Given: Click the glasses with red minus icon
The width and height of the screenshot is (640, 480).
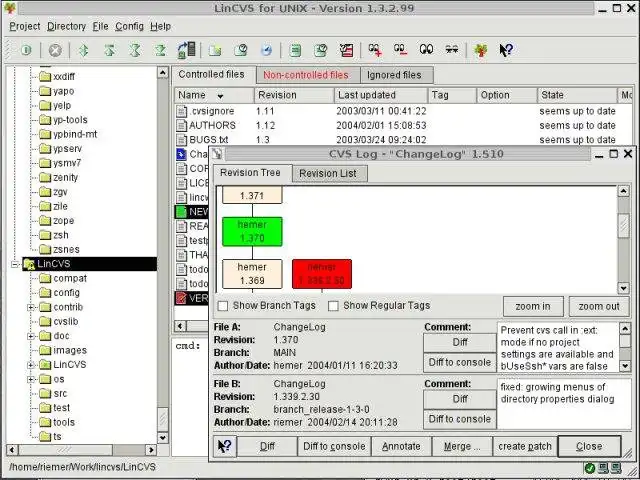Looking at the screenshot, I should (400, 50).
